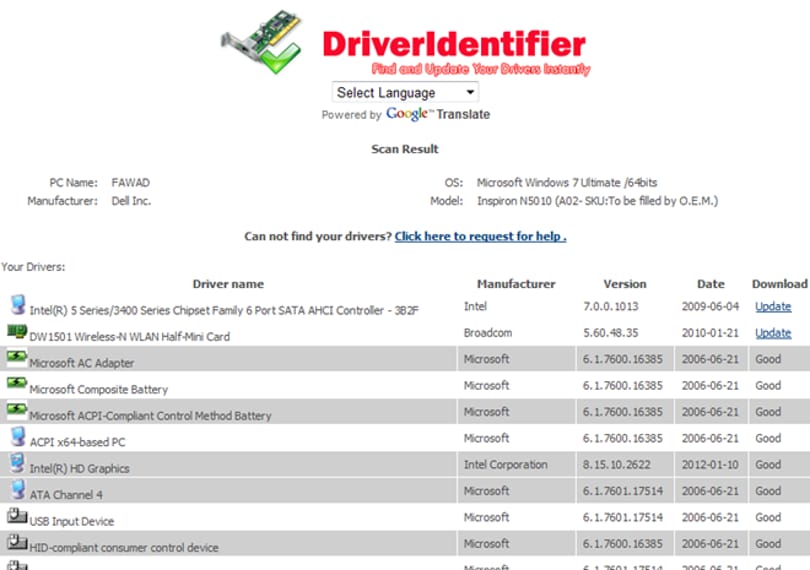The width and height of the screenshot is (810, 570).
Task: Click the Download column header
Action: tap(779, 284)
